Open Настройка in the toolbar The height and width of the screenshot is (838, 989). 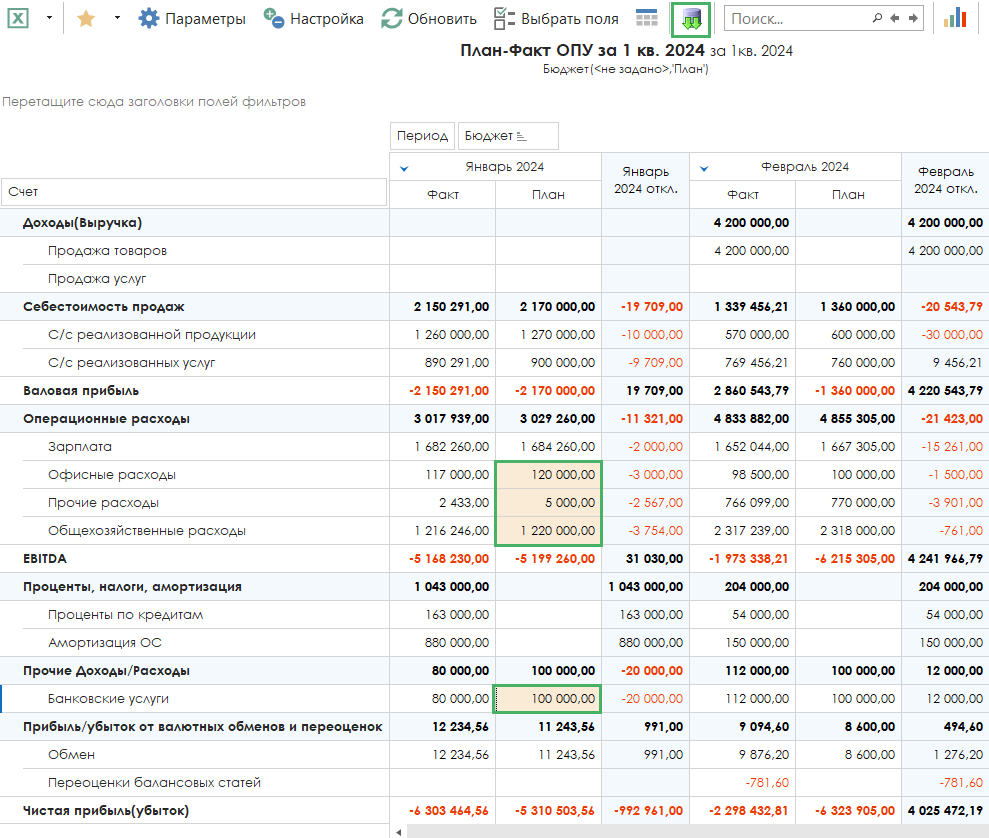tap(313, 18)
